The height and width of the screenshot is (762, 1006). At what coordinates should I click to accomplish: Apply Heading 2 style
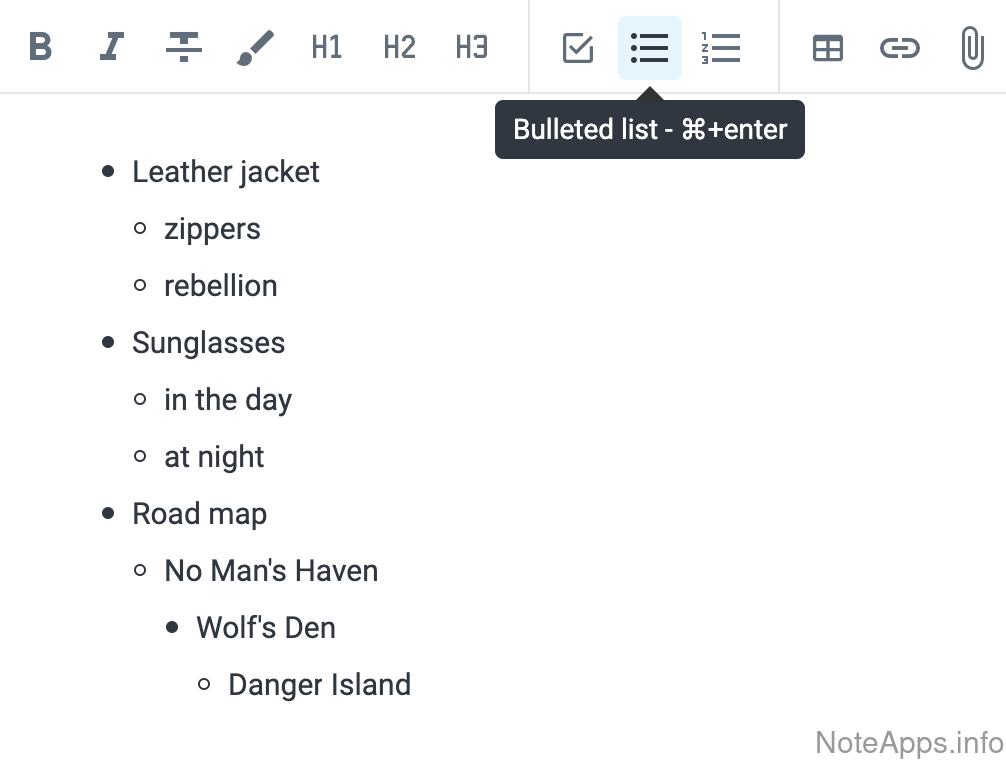[399, 47]
